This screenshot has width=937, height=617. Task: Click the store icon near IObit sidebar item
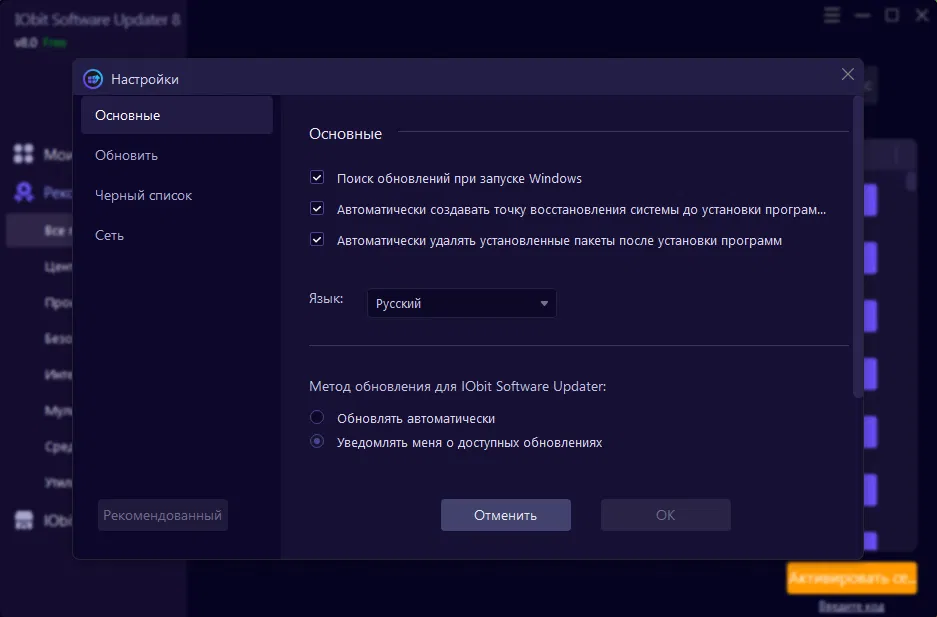(24, 520)
